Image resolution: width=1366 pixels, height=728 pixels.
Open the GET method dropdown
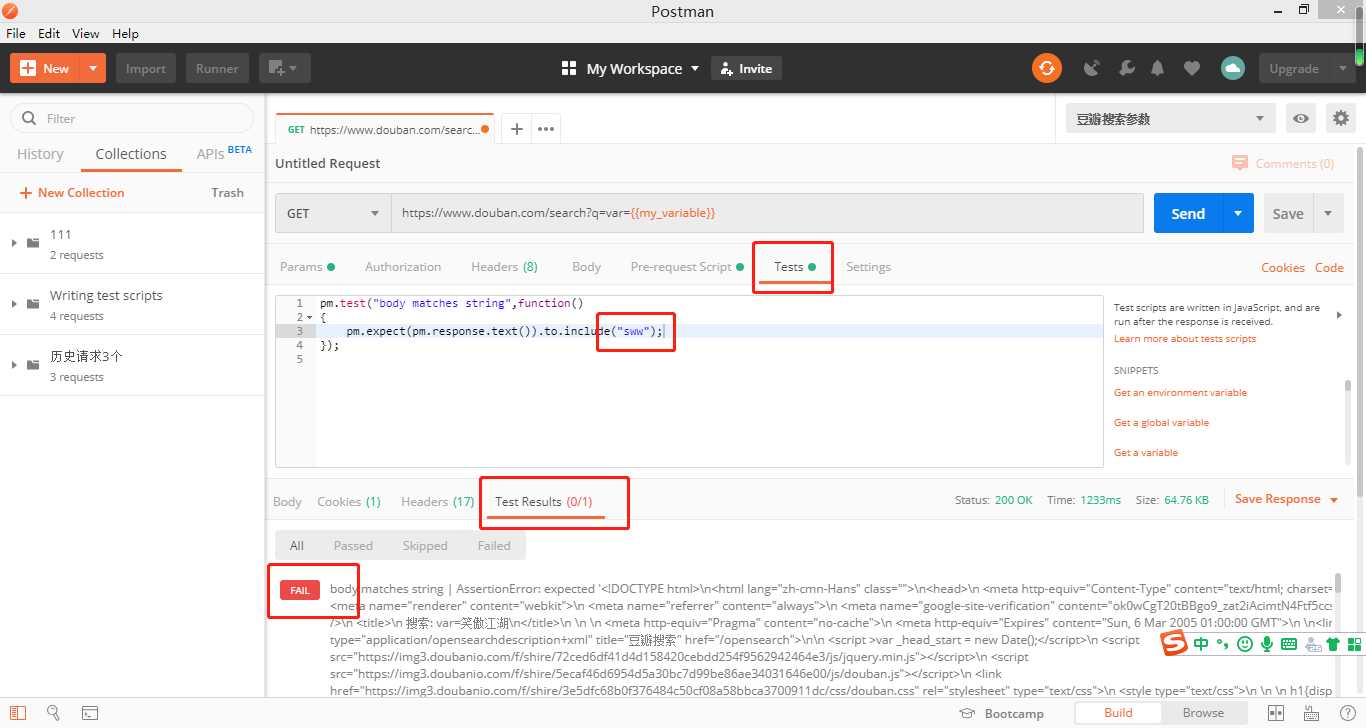tap(333, 213)
